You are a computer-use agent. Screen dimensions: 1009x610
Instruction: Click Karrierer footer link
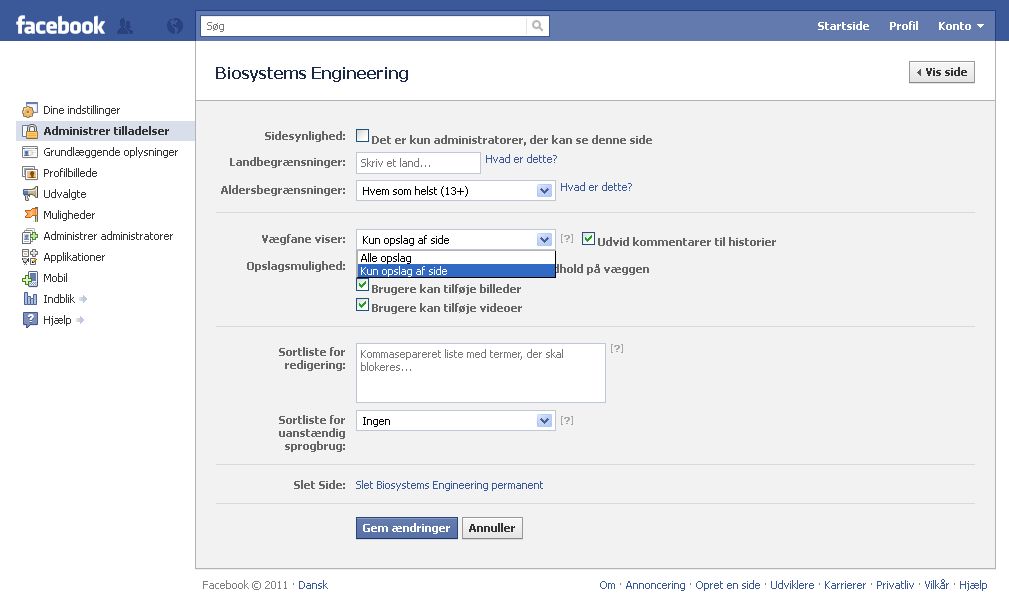[x=845, y=585]
